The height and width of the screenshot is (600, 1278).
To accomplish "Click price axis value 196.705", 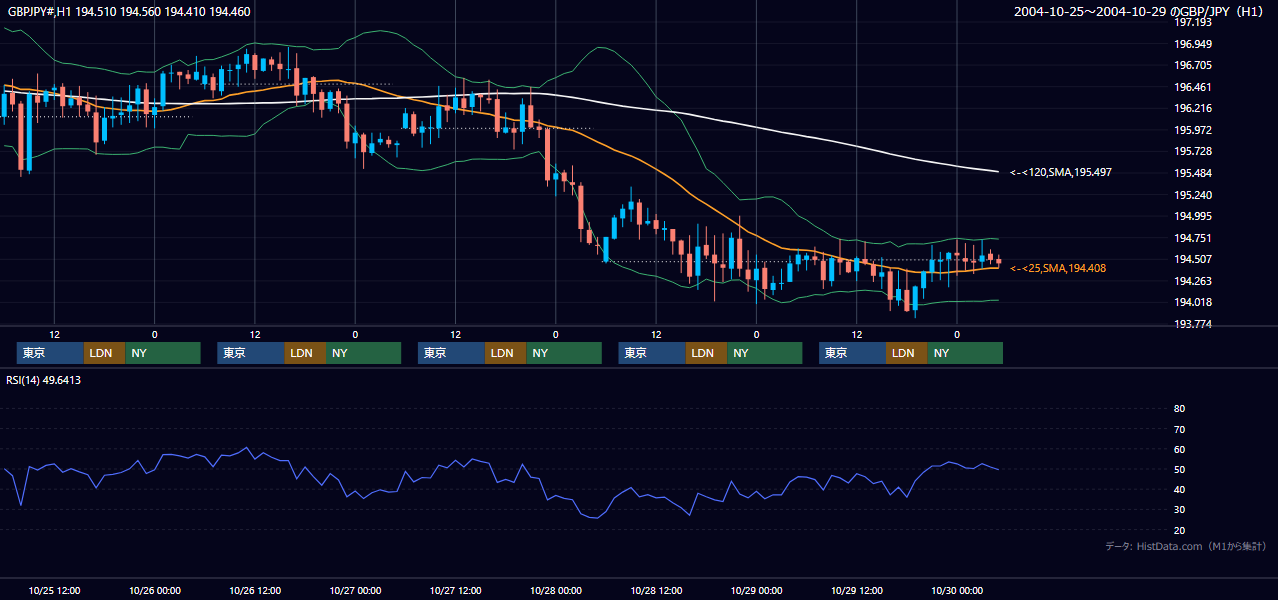I will pyautogui.click(x=1193, y=65).
